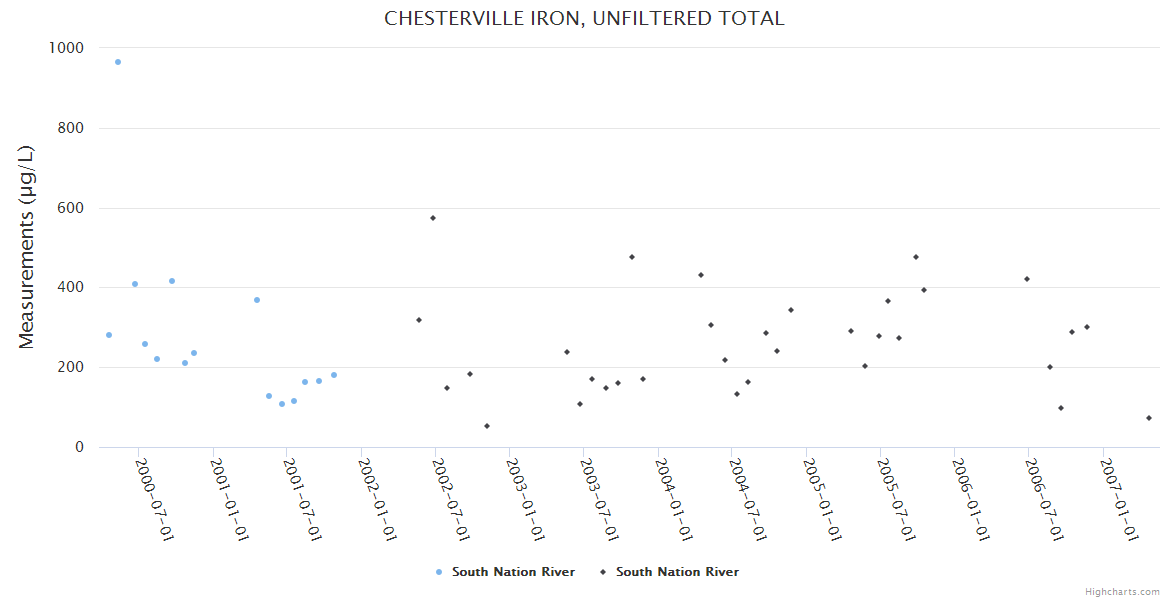Toggle the blue South Nation River series label
Viewport: 1170px width, 600px height.
[x=513, y=572]
